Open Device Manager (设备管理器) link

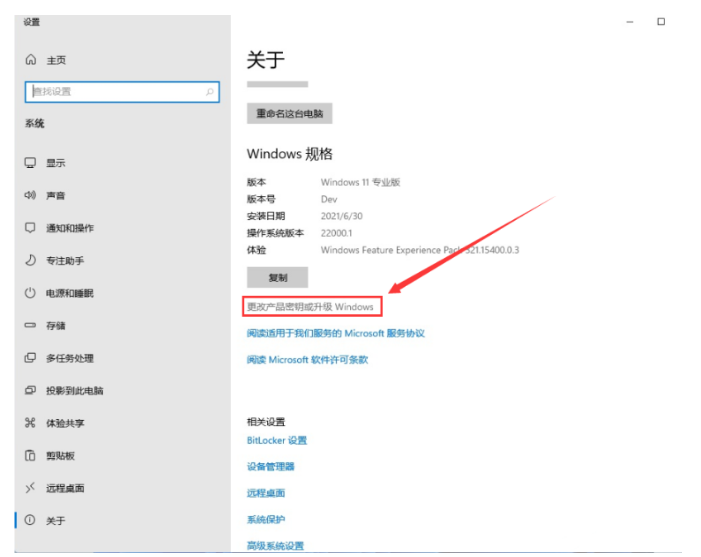[271, 466]
